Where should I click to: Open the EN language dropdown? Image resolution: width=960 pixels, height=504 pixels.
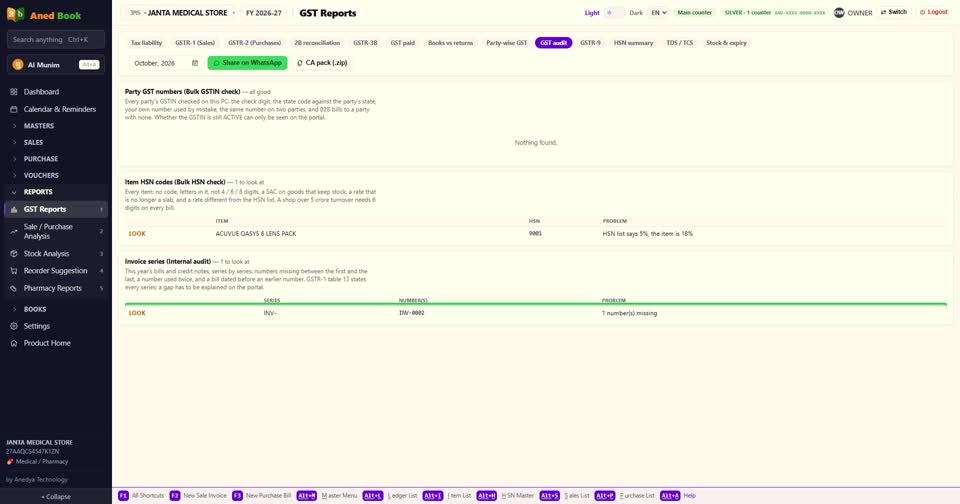[x=658, y=13]
